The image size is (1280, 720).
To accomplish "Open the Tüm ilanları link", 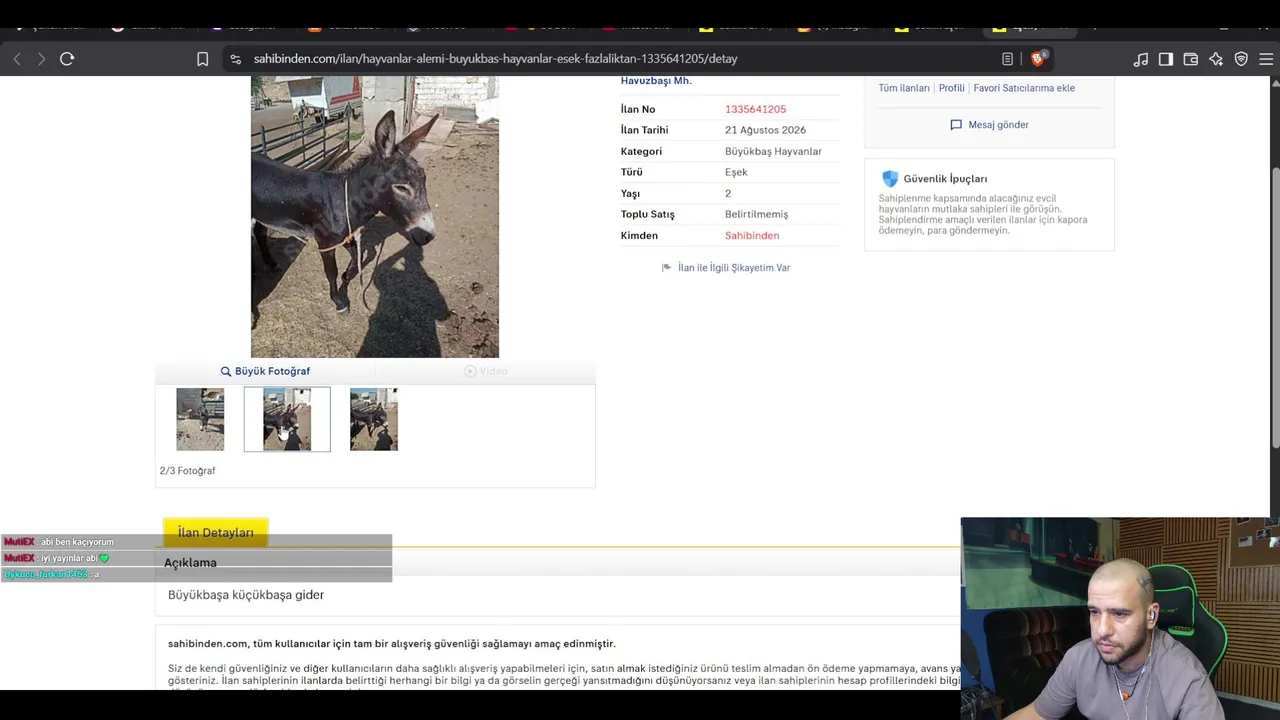I will (904, 88).
